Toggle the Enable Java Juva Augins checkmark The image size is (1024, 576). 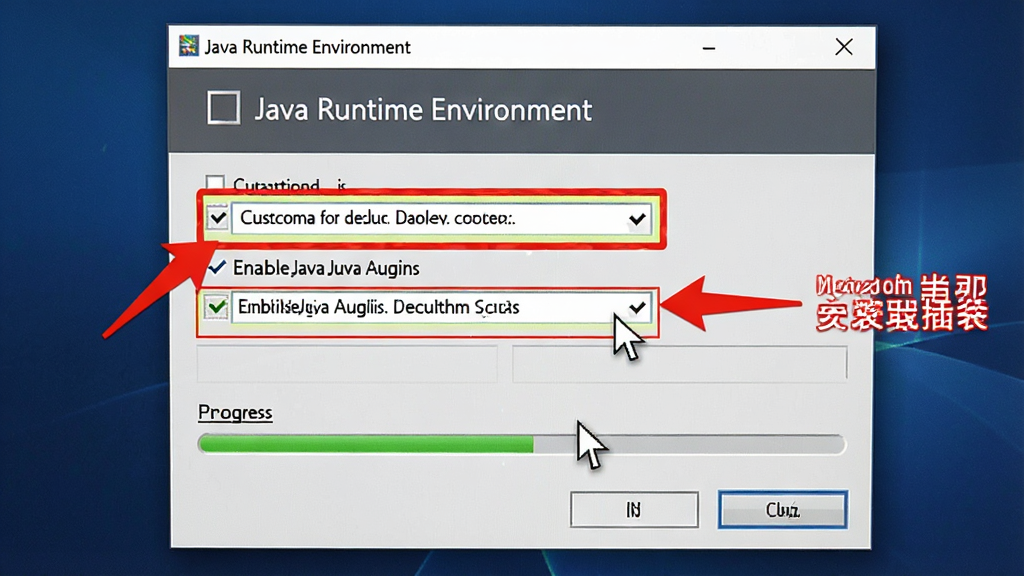[217, 267]
